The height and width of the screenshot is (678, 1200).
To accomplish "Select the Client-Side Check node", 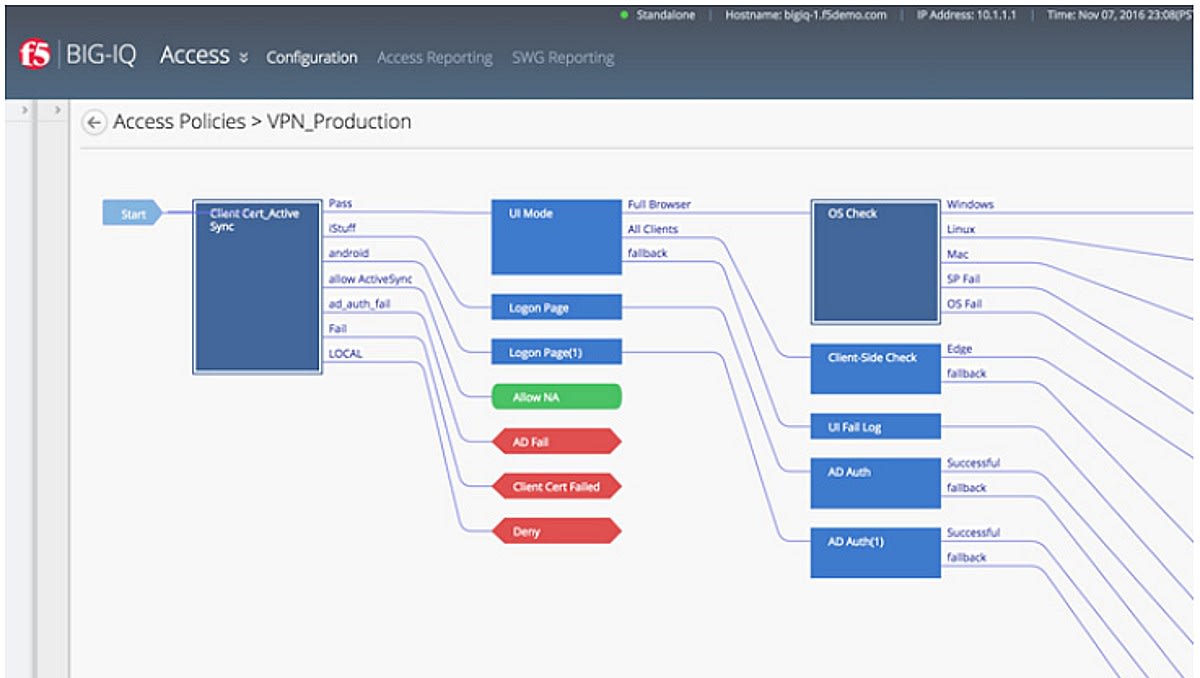I will (x=876, y=368).
